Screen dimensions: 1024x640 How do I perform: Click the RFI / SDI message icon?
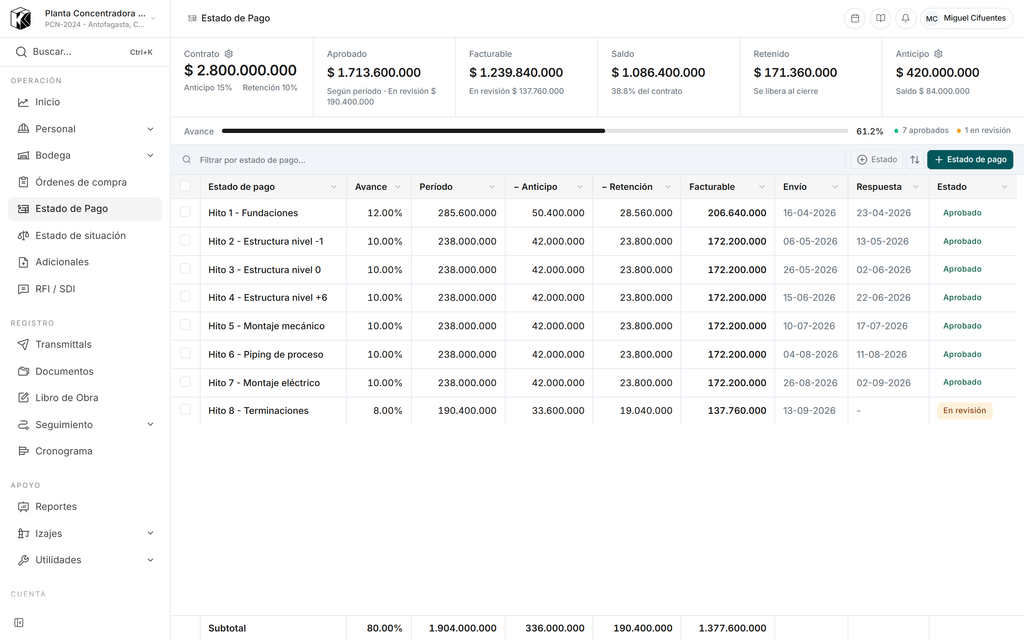pos(23,289)
